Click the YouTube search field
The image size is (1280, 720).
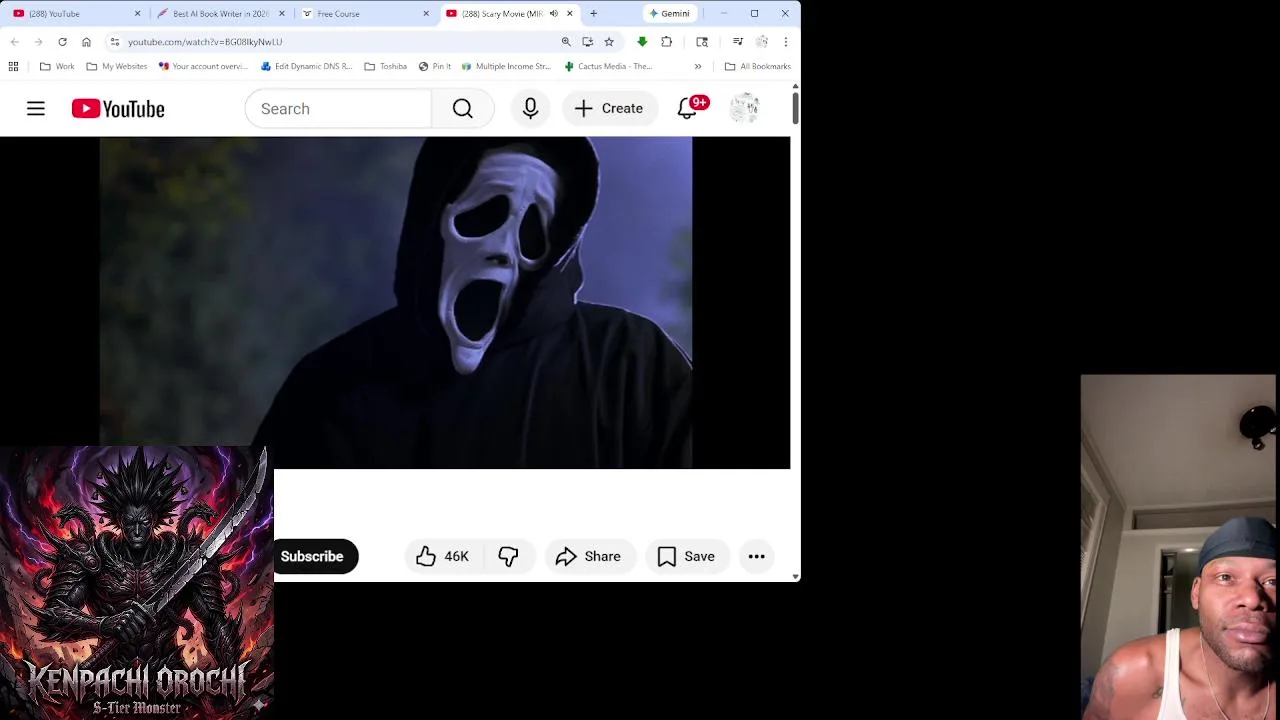click(x=338, y=108)
